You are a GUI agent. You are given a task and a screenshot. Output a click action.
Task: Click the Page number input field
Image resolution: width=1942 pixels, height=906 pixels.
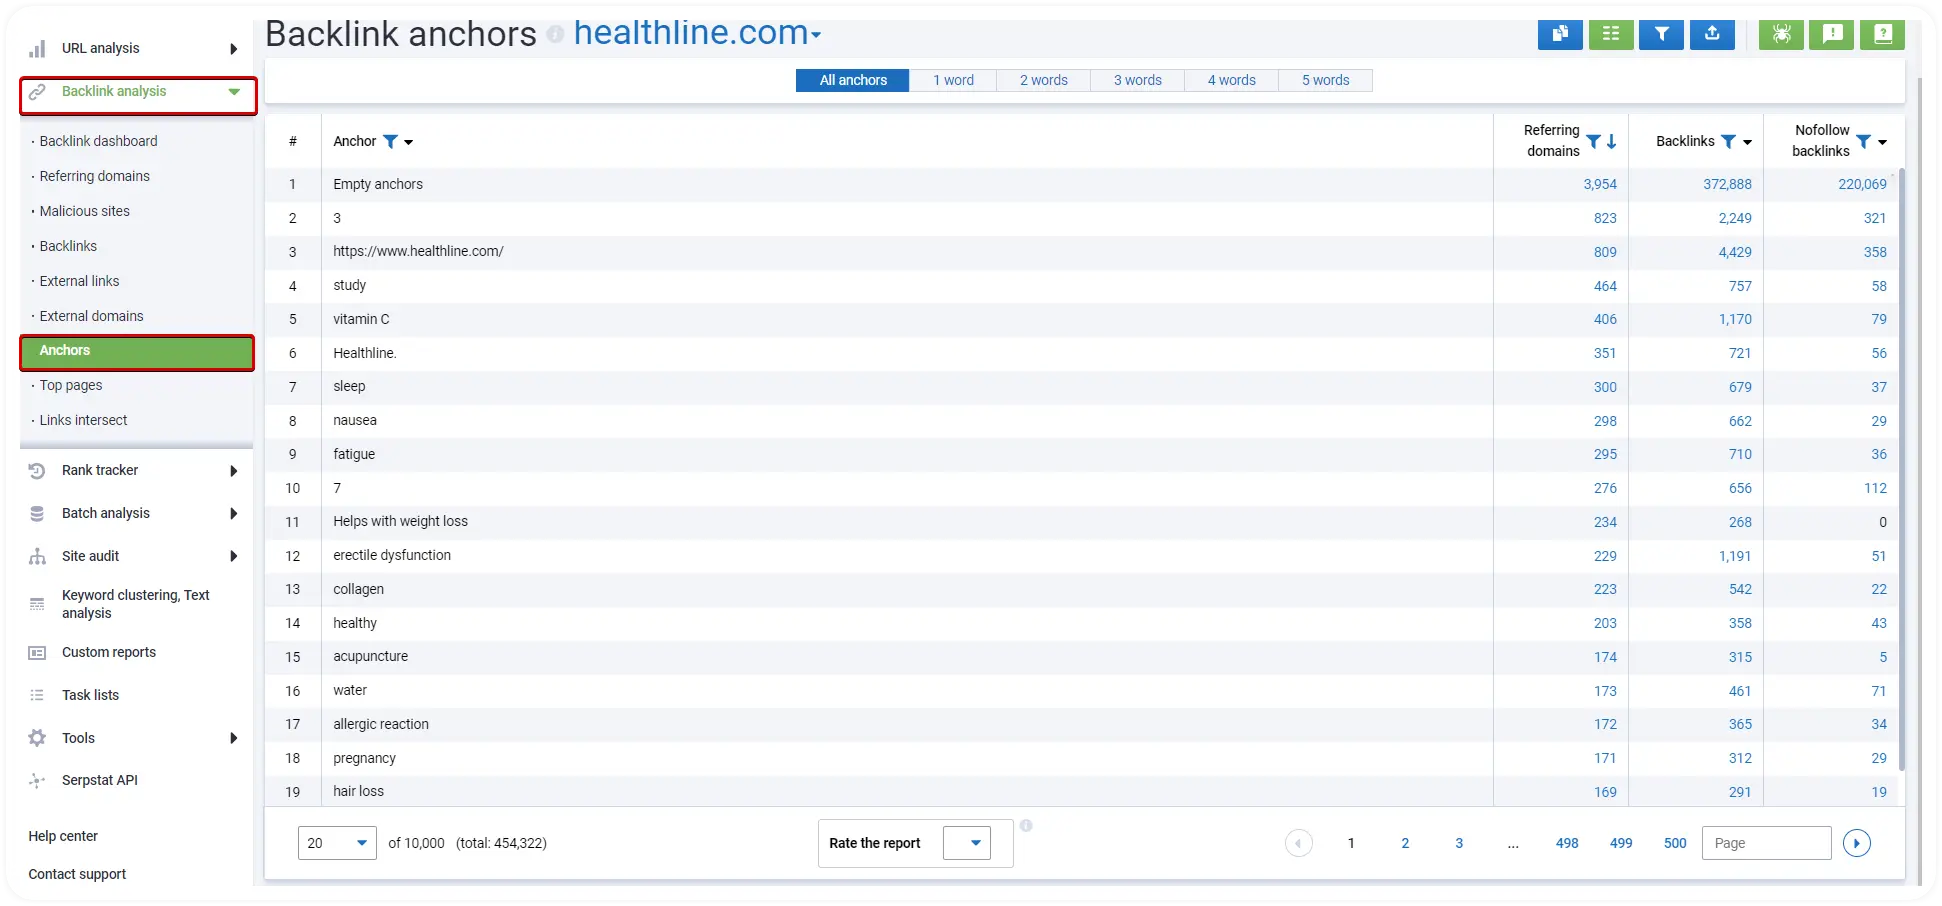pos(1766,843)
